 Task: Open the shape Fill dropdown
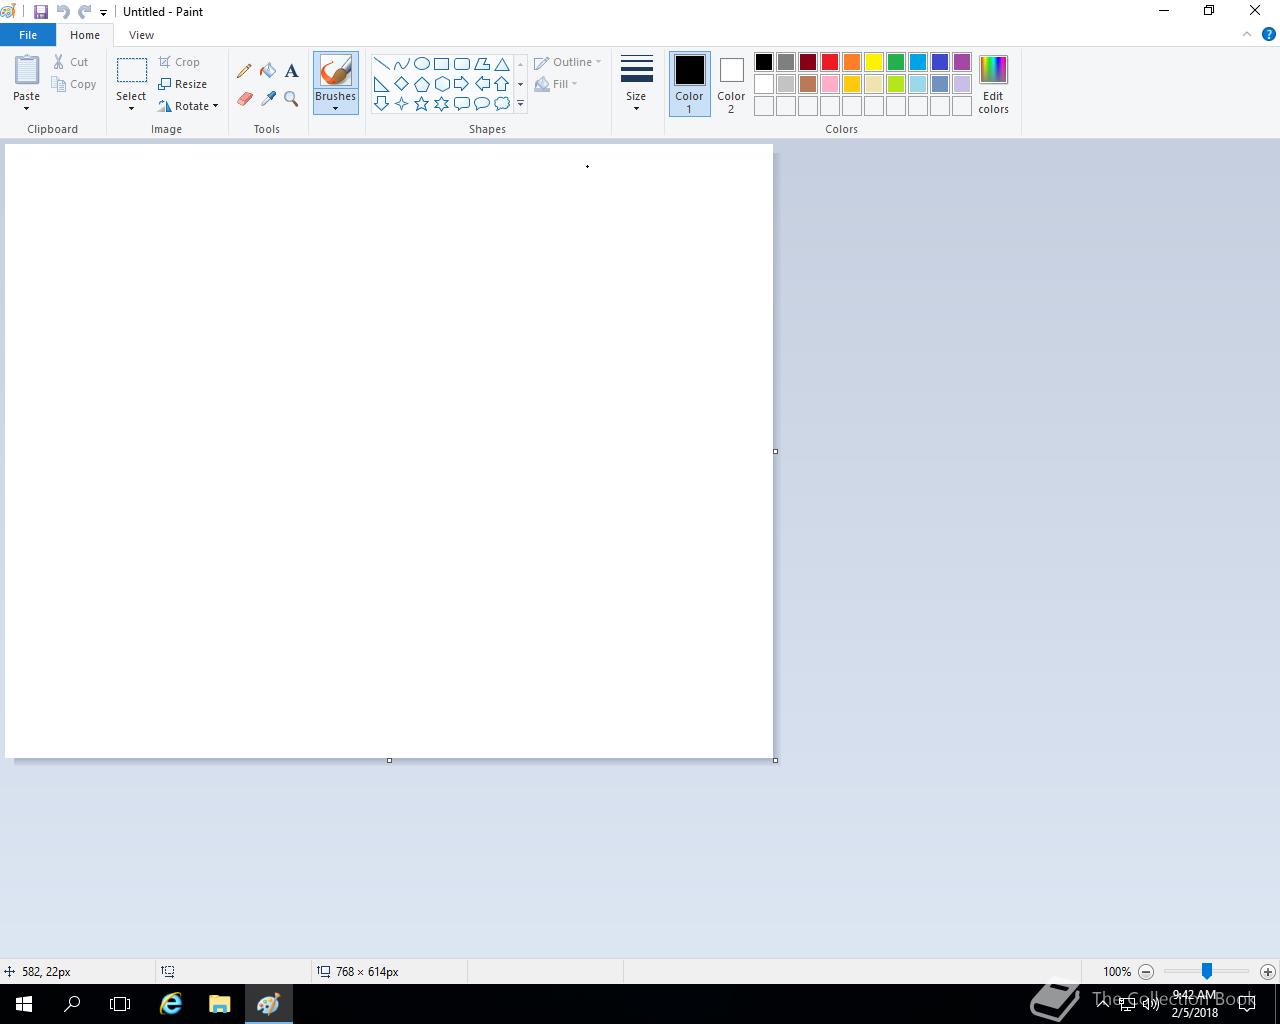[x=556, y=84]
